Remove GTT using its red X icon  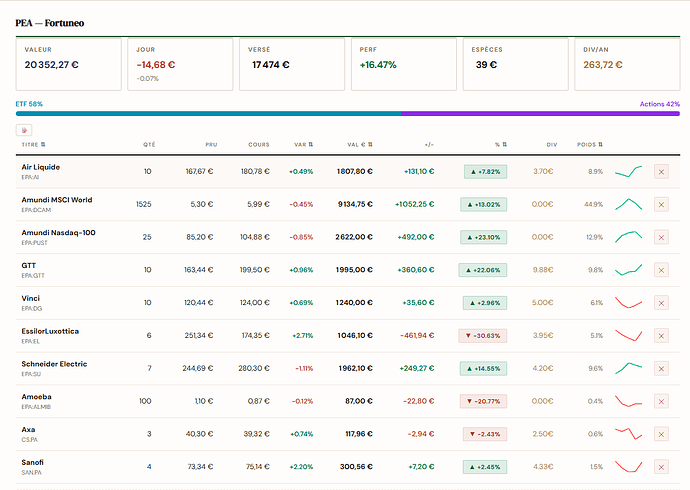[661, 270]
